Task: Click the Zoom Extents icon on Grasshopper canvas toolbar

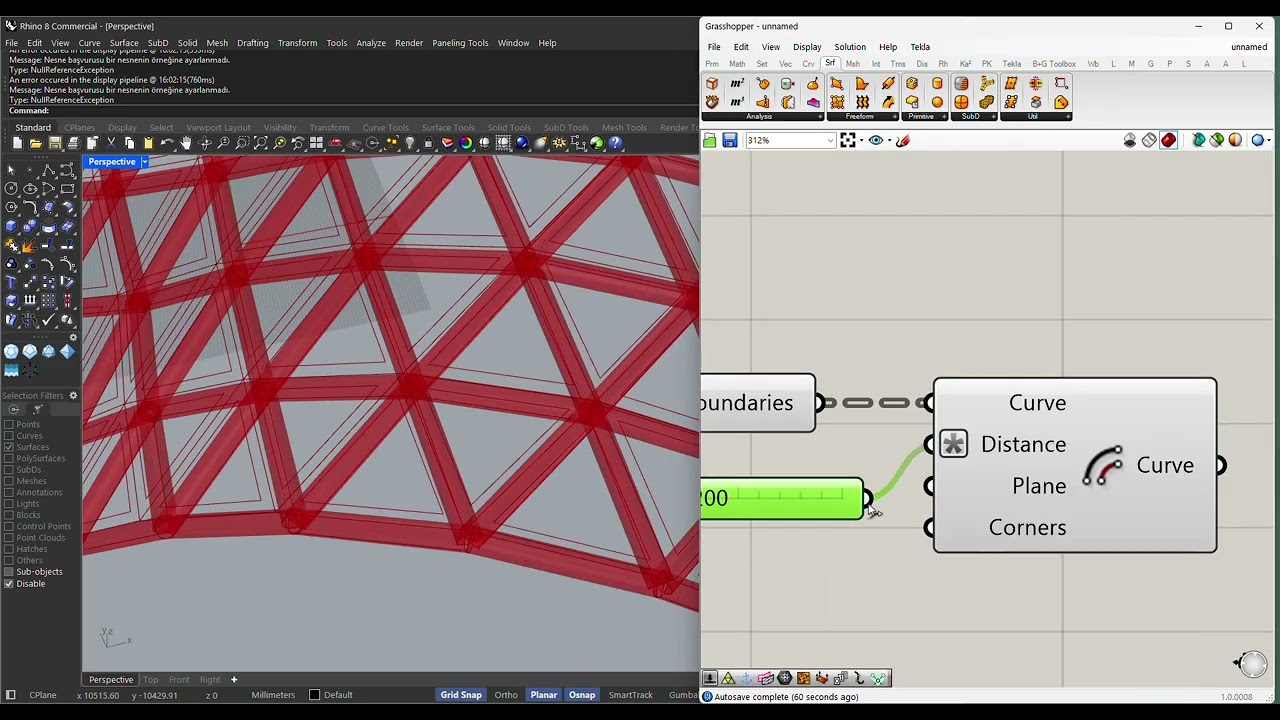Action: tap(848, 141)
